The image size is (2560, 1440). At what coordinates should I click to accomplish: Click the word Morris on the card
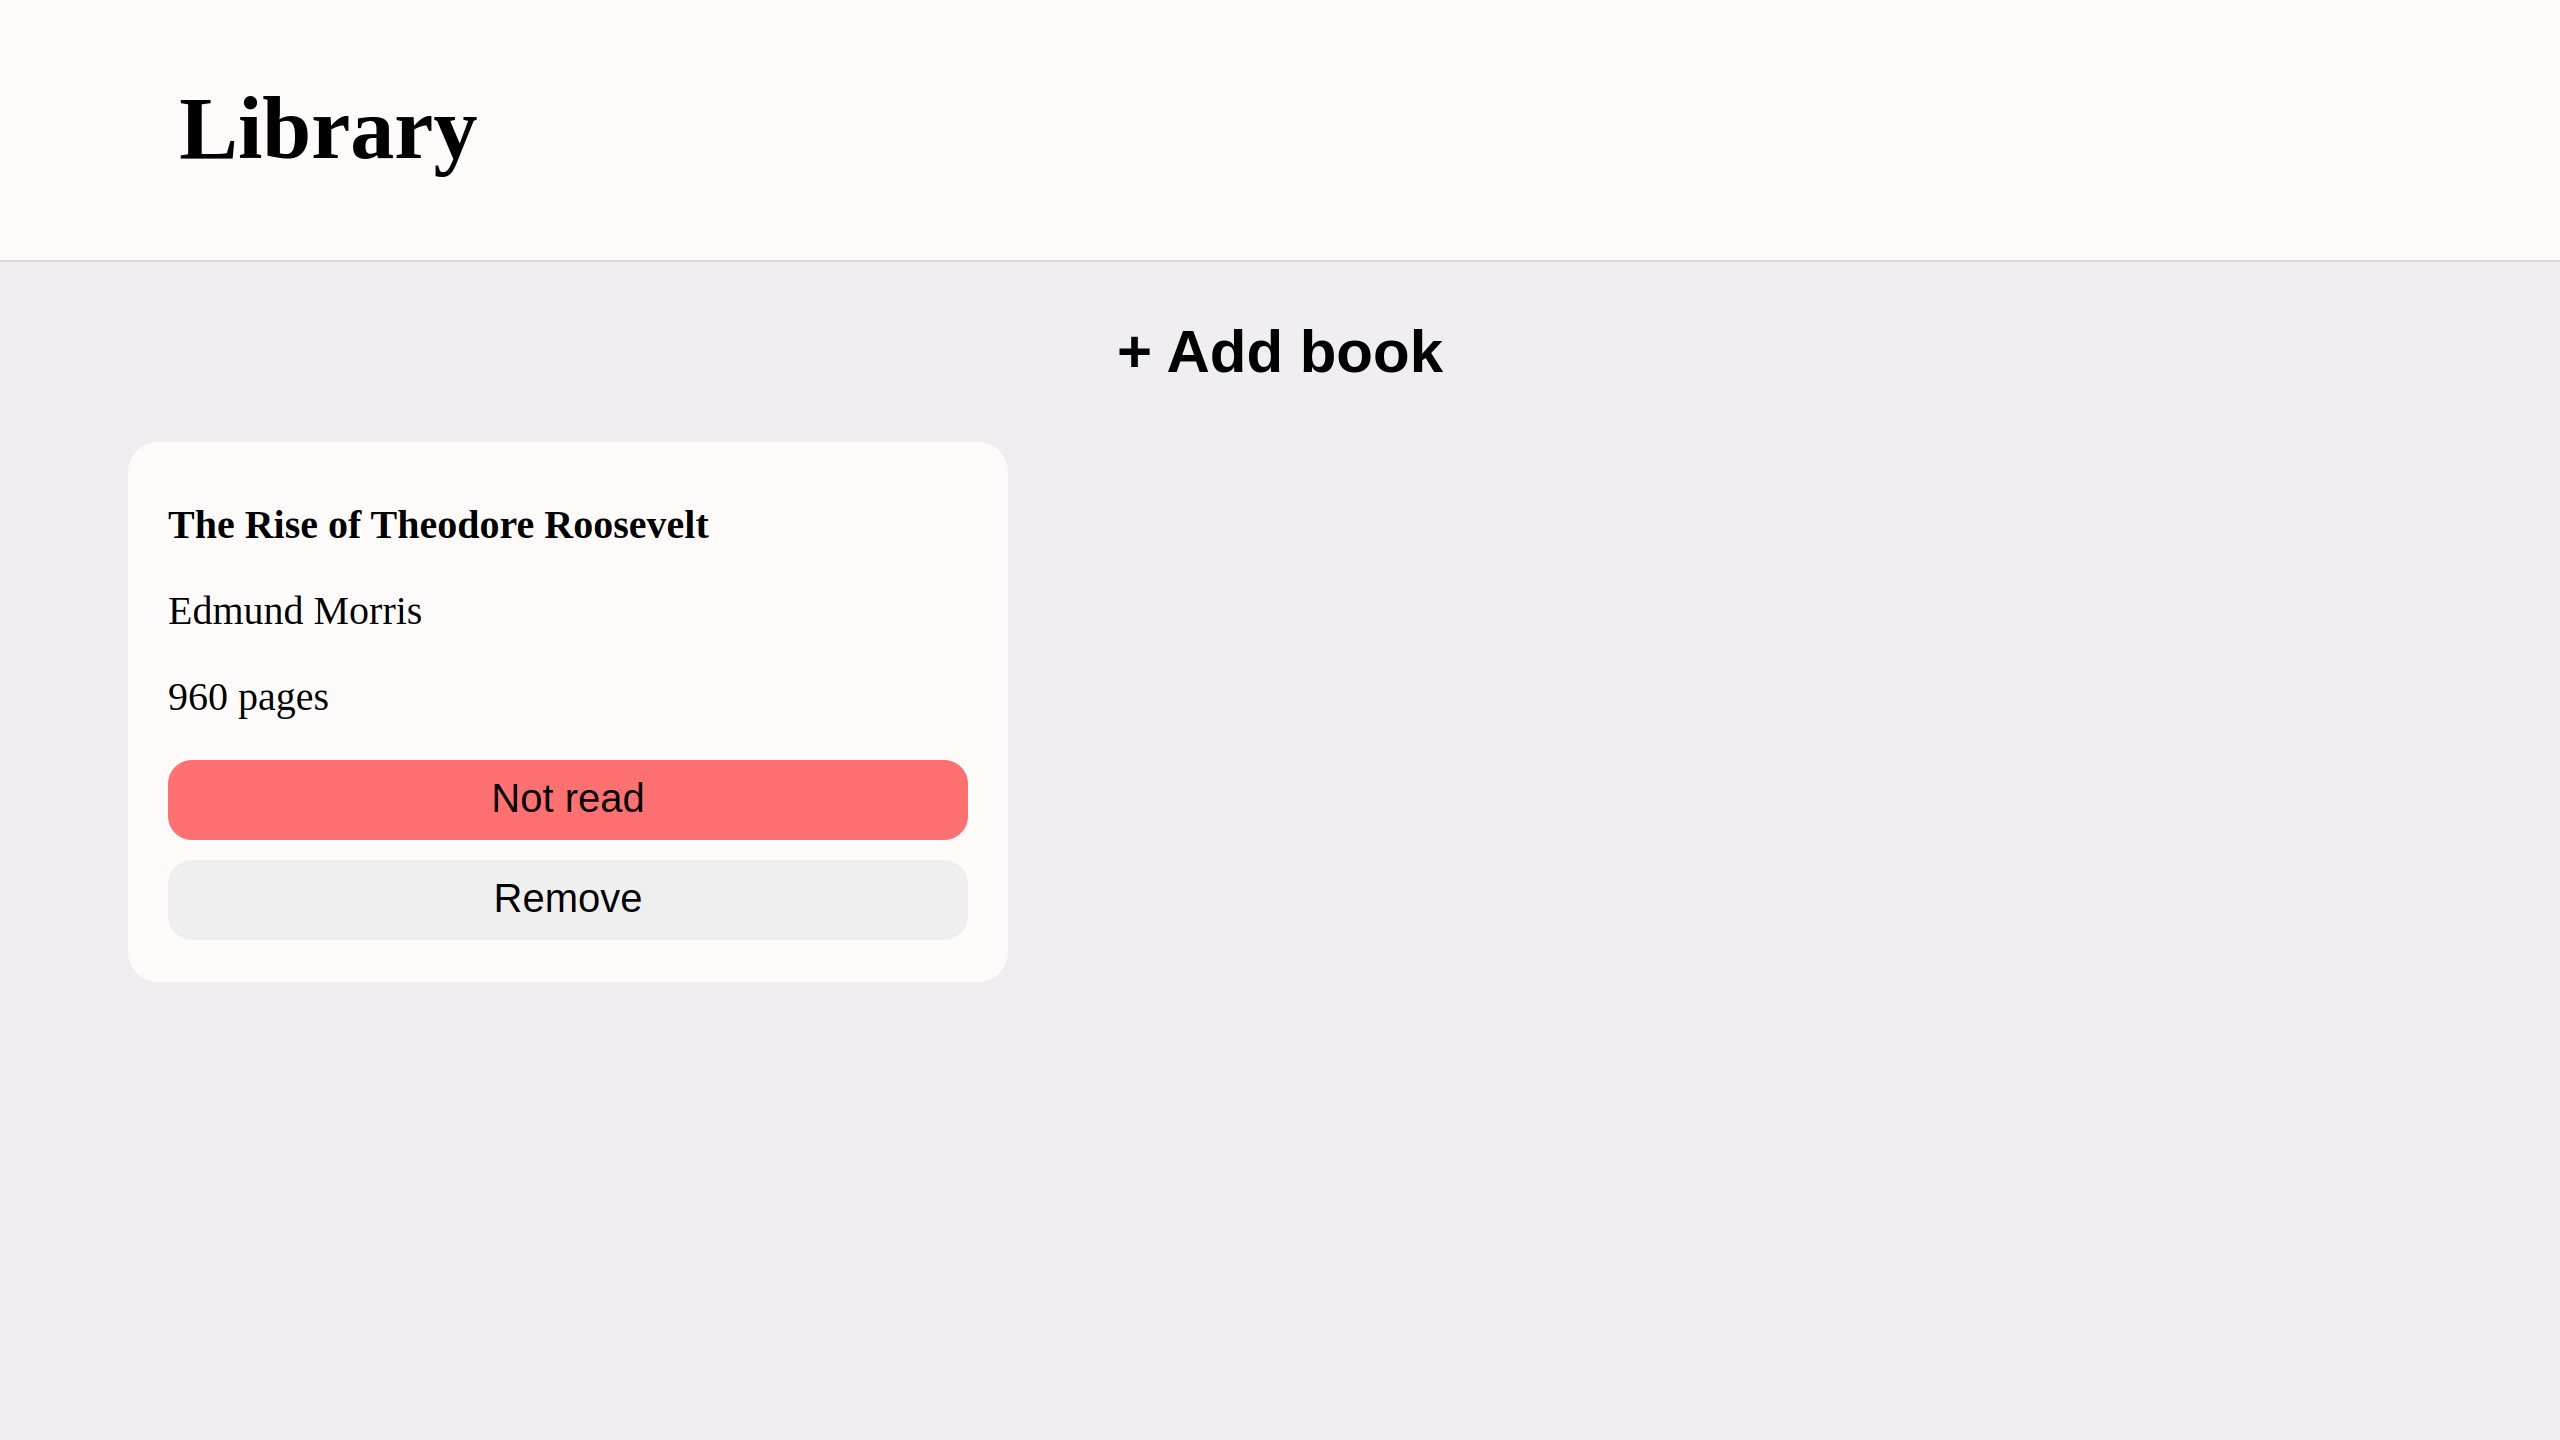click(368, 611)
